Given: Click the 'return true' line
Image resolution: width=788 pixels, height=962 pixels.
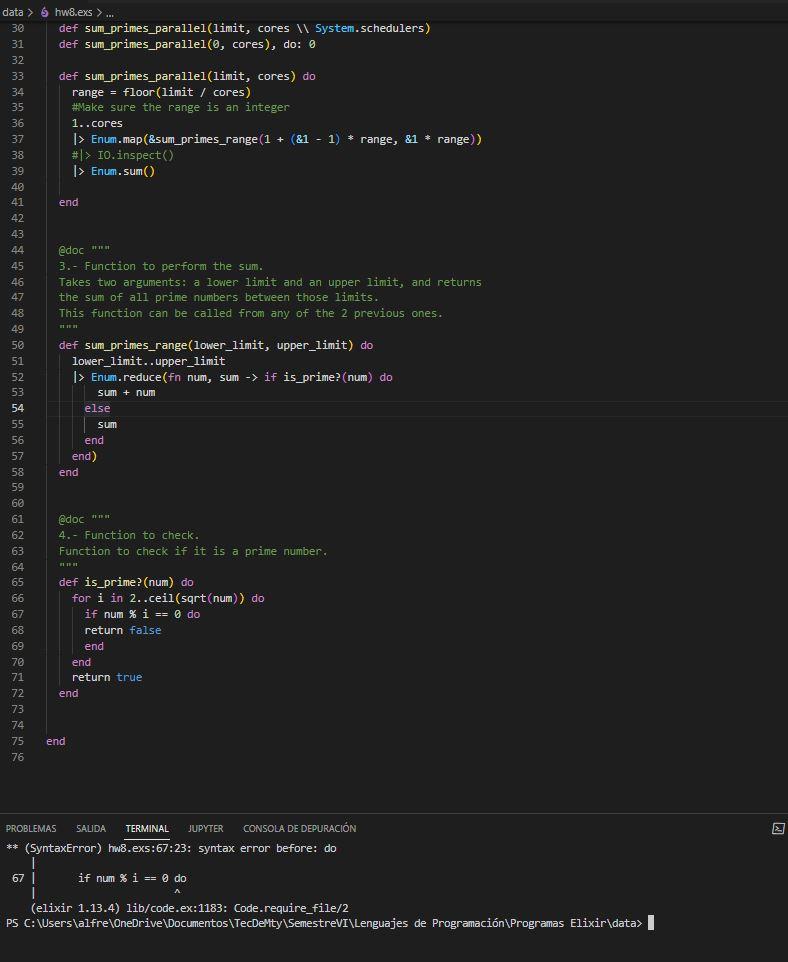Looking at the screenshot, I should pos(107,677).
